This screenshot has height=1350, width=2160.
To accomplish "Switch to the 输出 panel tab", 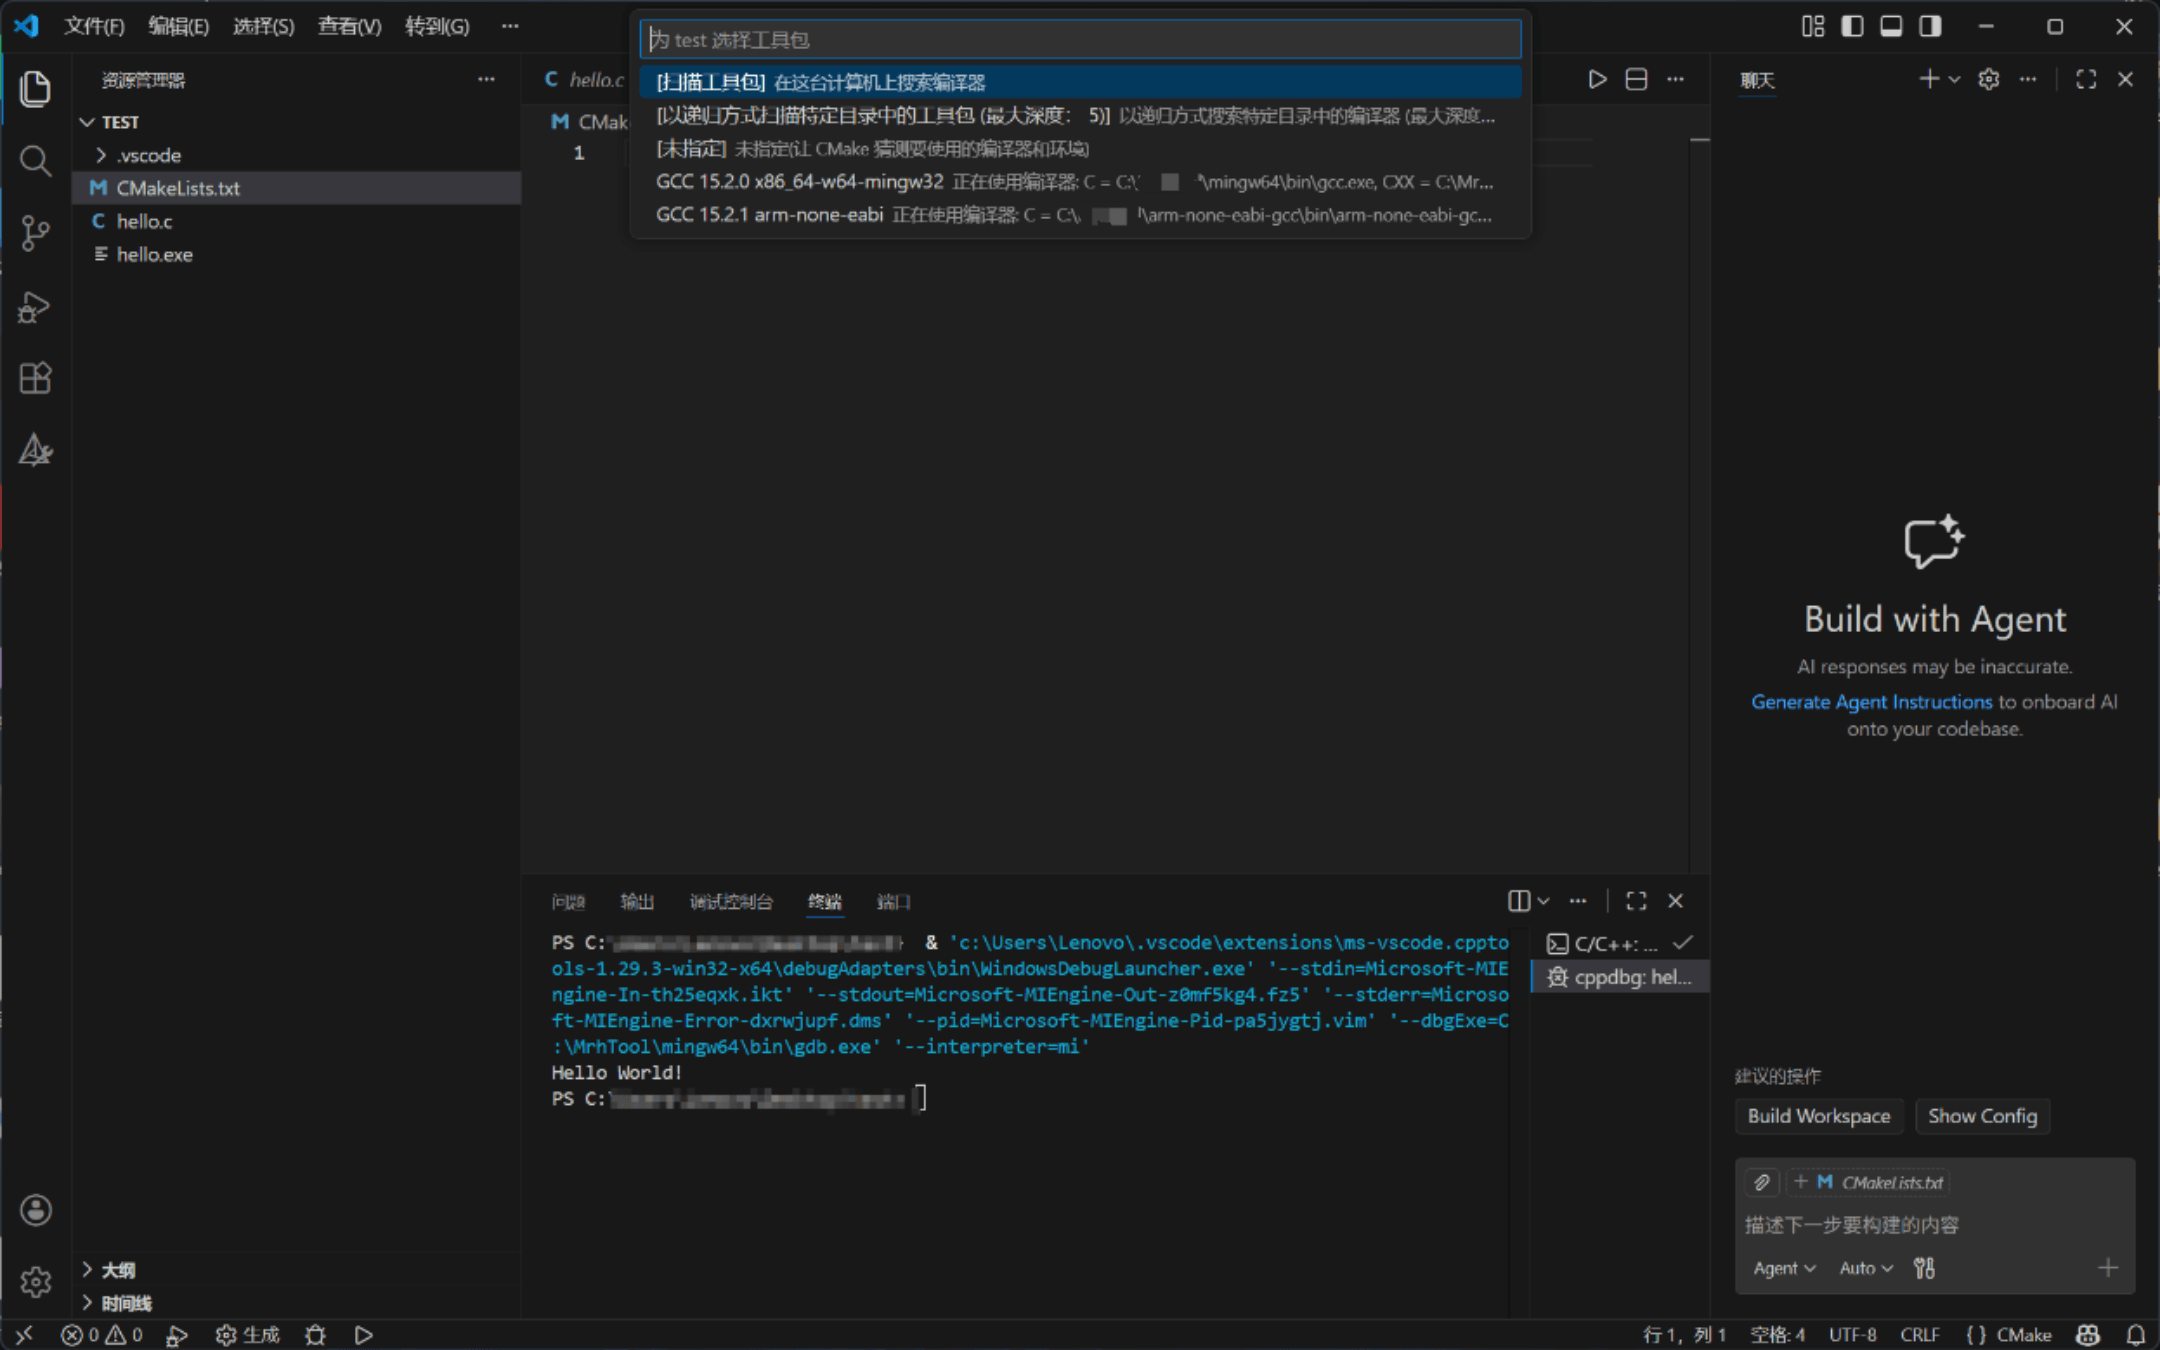I will pyautogui.click(x=637, y=902).
